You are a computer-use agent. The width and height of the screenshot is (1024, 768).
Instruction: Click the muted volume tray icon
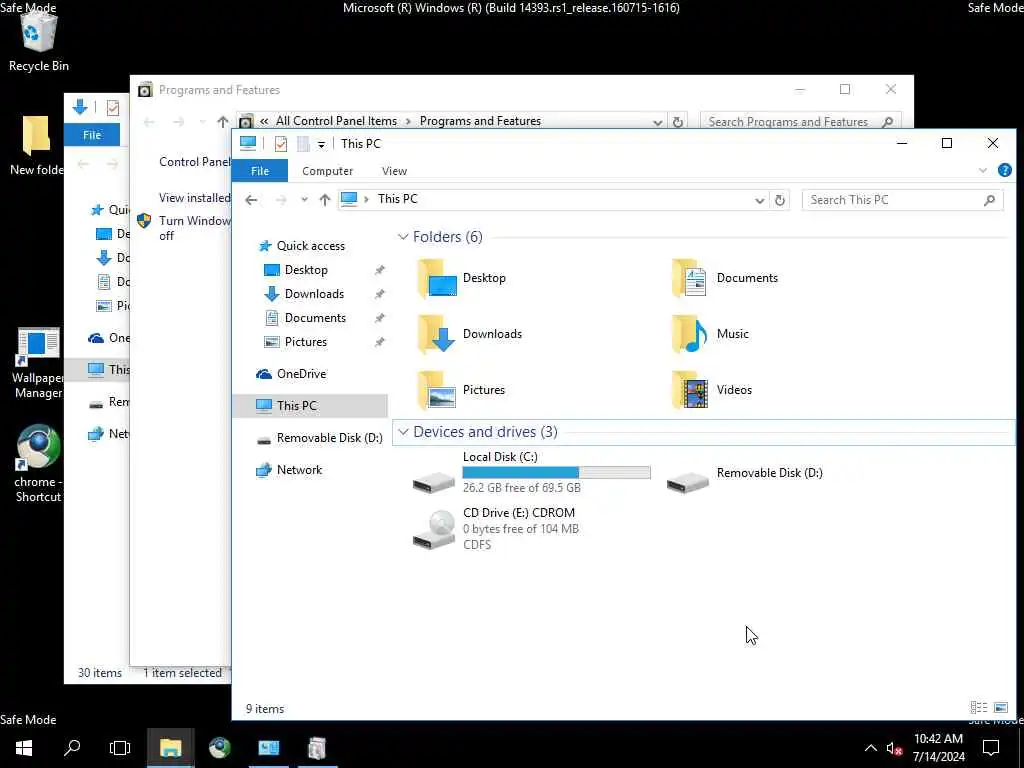pos(894,749)
